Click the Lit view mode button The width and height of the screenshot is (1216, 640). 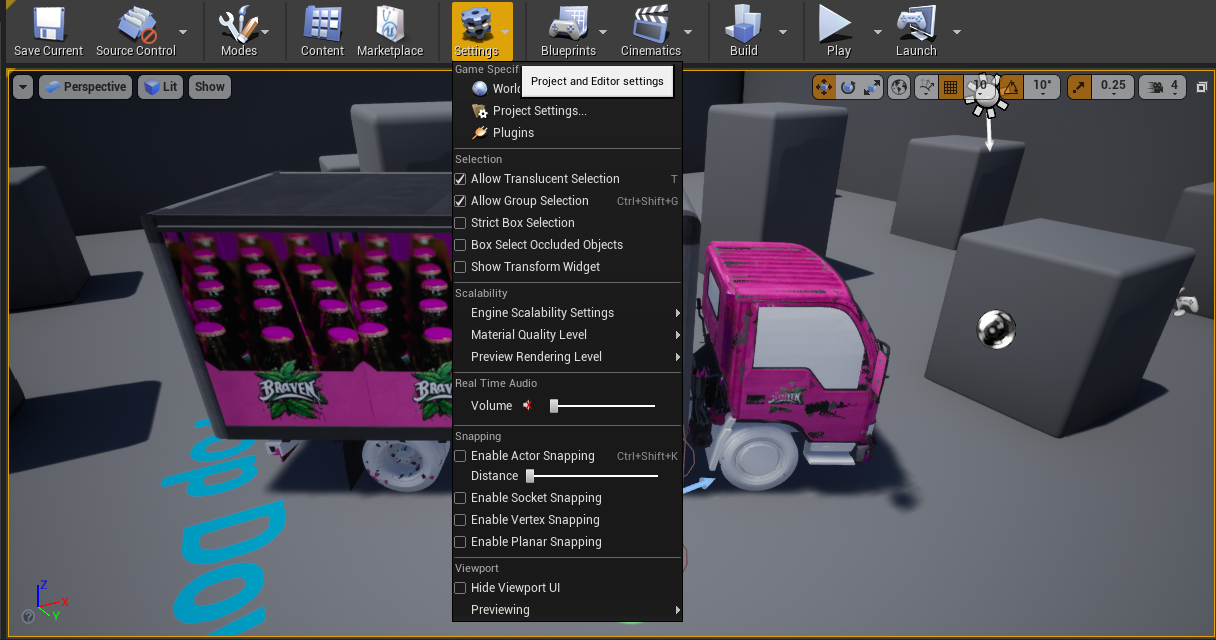[x=161, y=87]
